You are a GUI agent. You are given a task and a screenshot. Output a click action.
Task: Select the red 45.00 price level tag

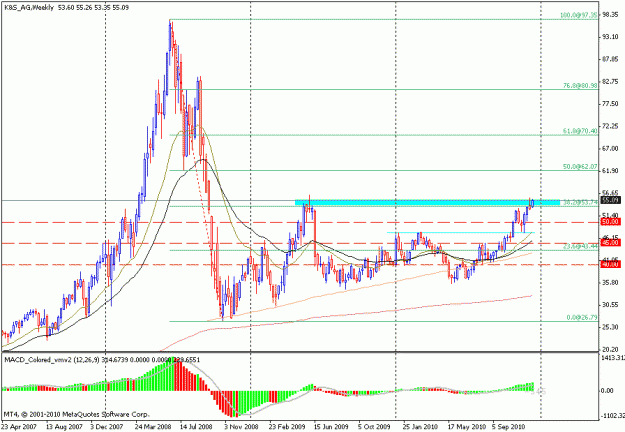(611, 242)
